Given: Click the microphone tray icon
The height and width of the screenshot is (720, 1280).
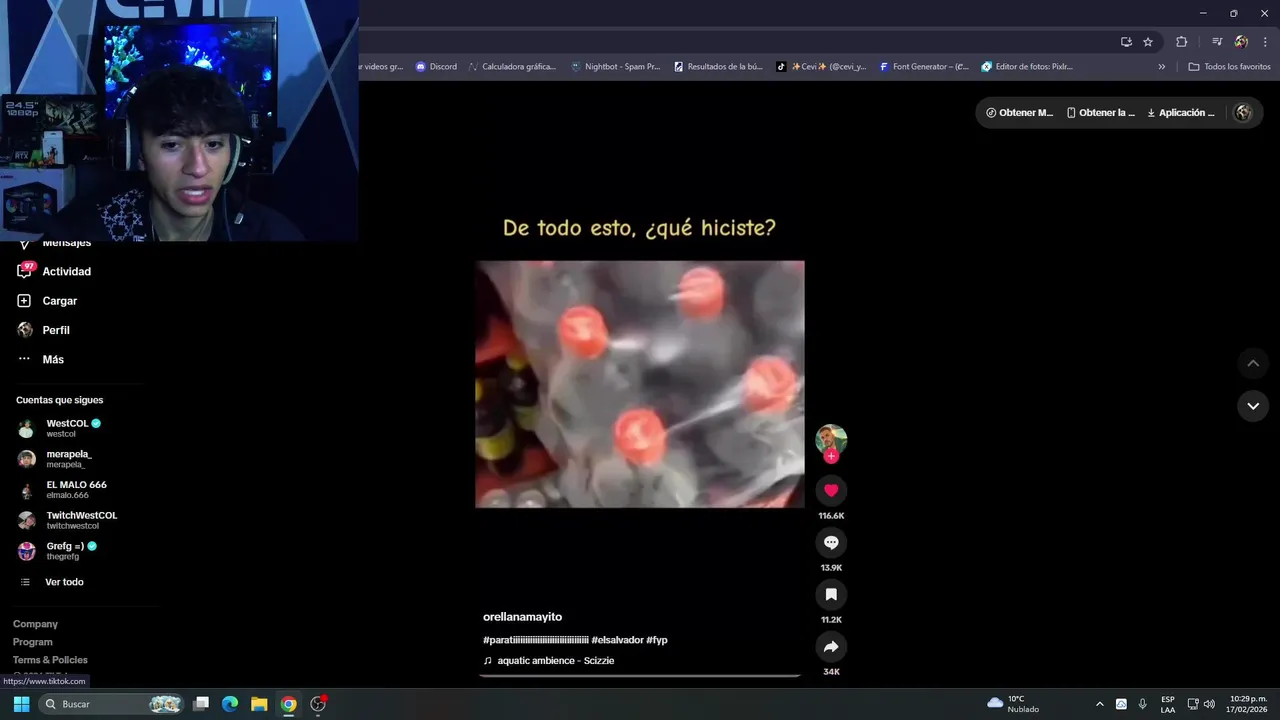Looking at the screenshot, I should point(1143,704).
